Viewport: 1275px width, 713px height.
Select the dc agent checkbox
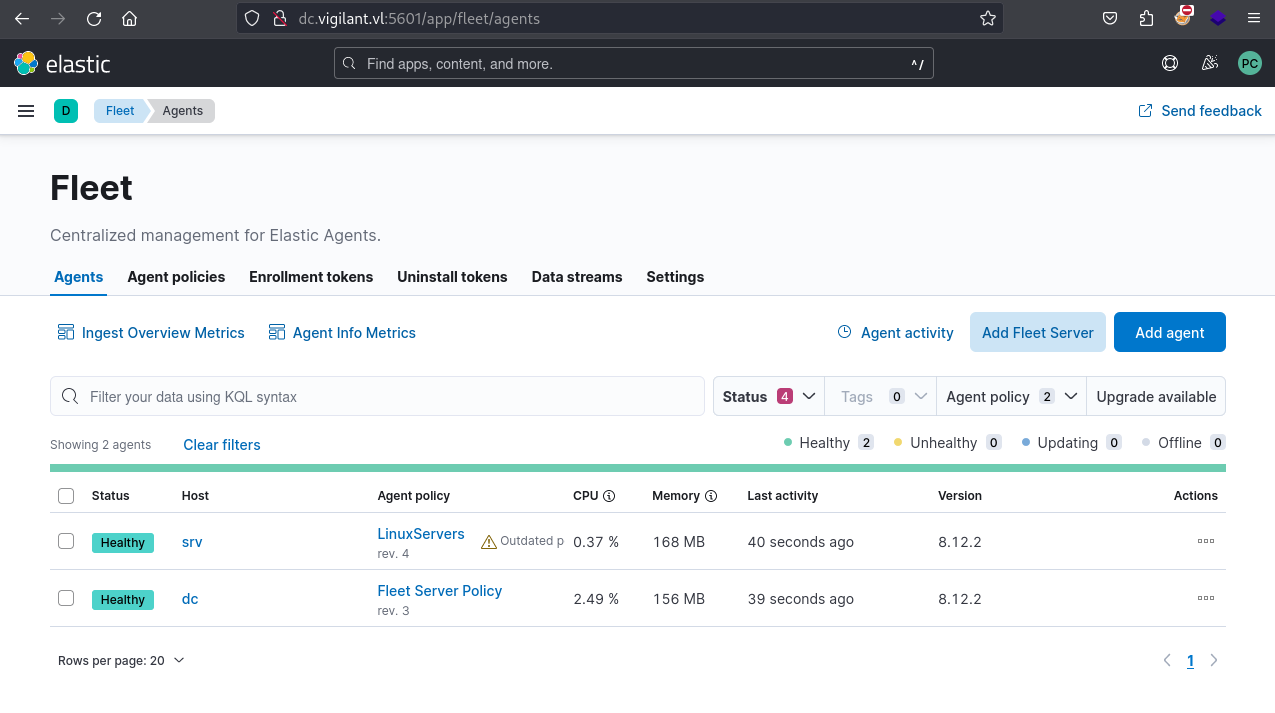66,598
